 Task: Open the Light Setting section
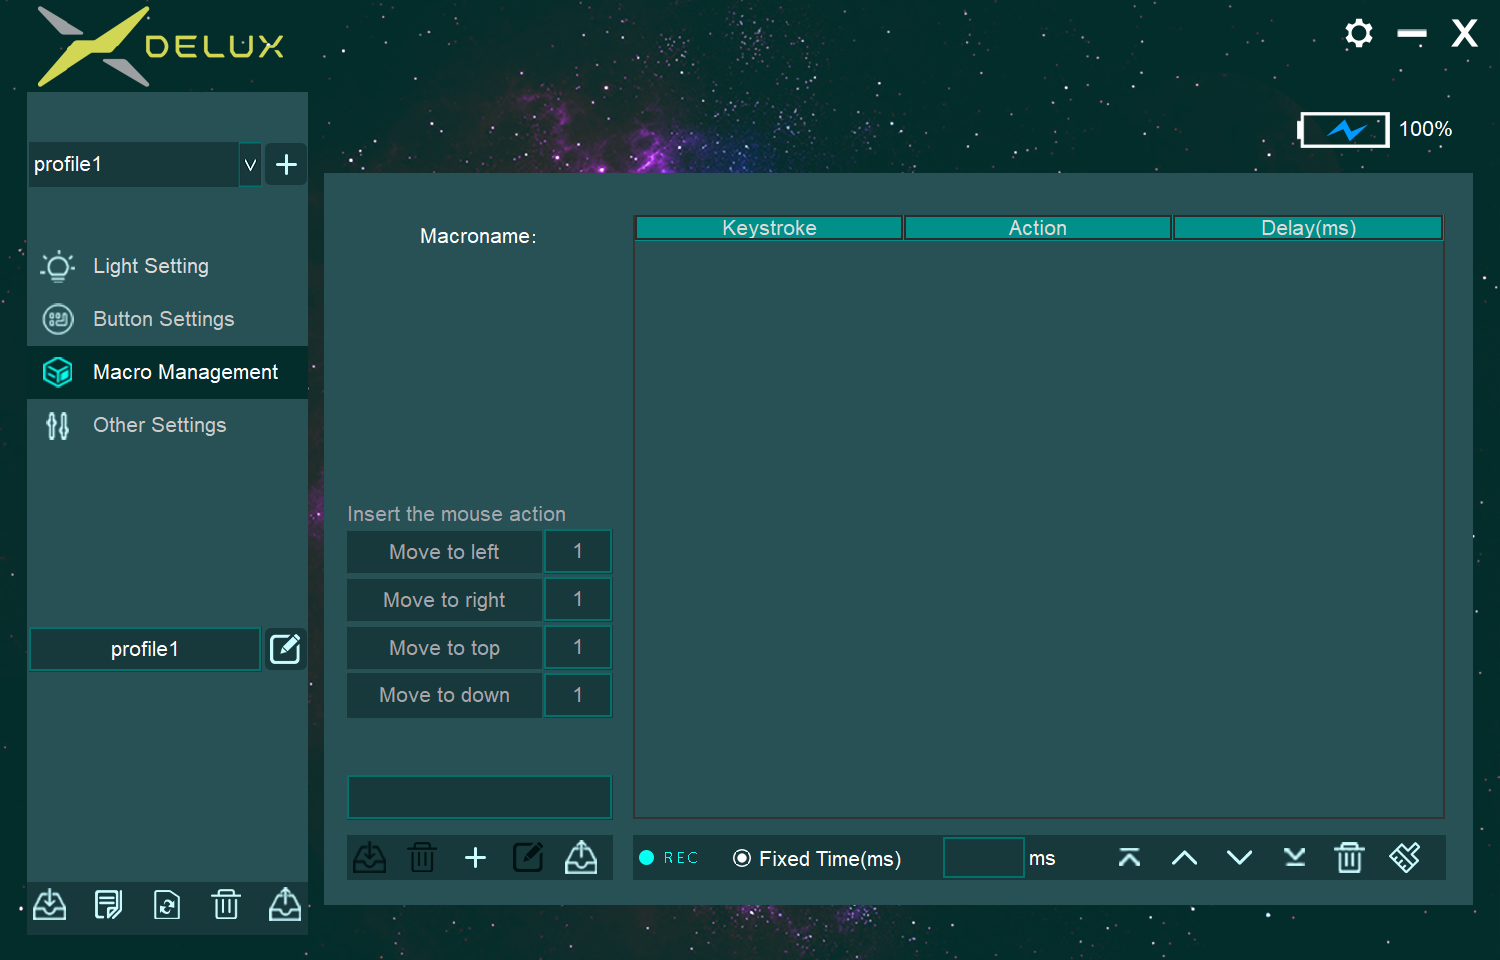pos(150,266)
